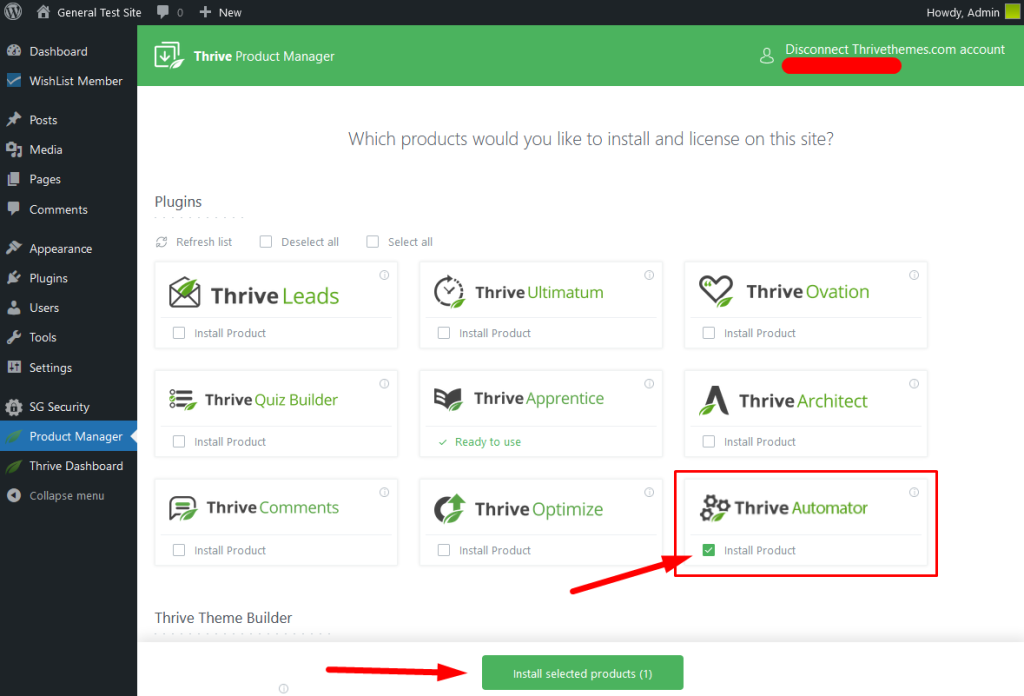The height and width of the screenshot is (696, 1024).
Task: Click the Thrive Ovation heart logo
Action: (716, 291)
